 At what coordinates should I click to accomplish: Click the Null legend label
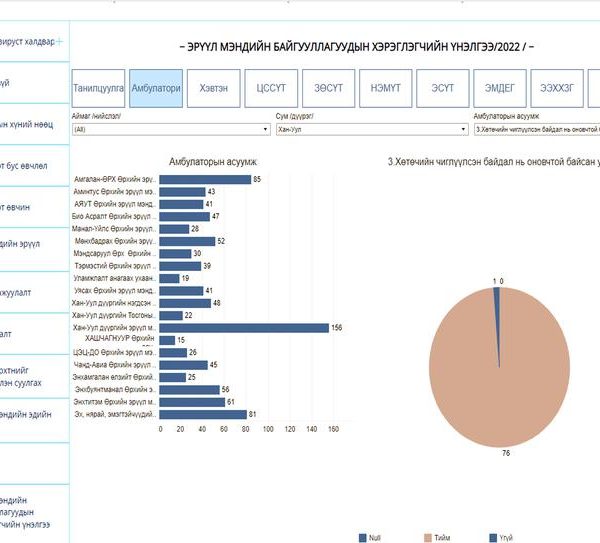(x=375, y=538)
